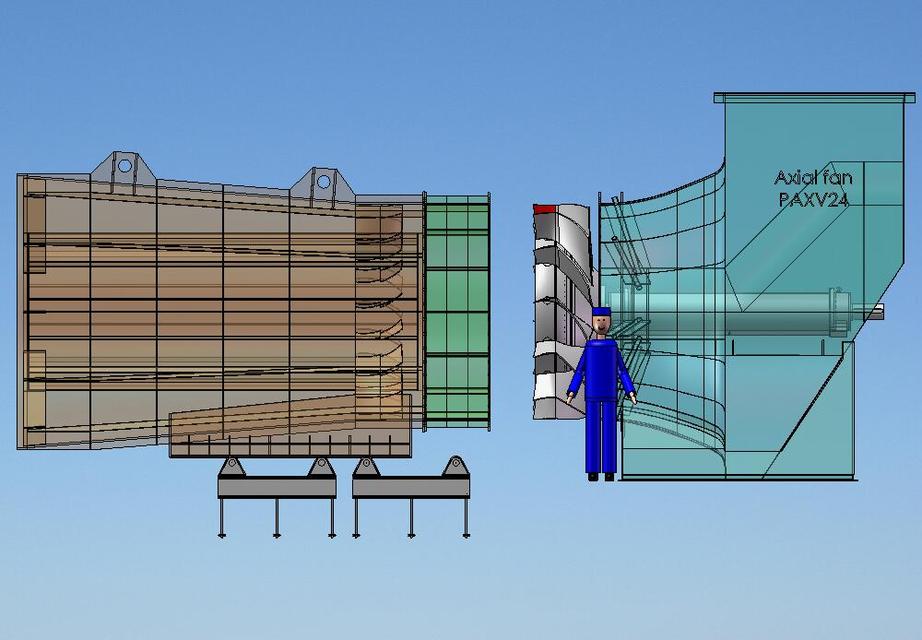This screenshot has width=922, height=640.
Task: Click the right lifting lug eyelet hole
Action: coord(323,179)
